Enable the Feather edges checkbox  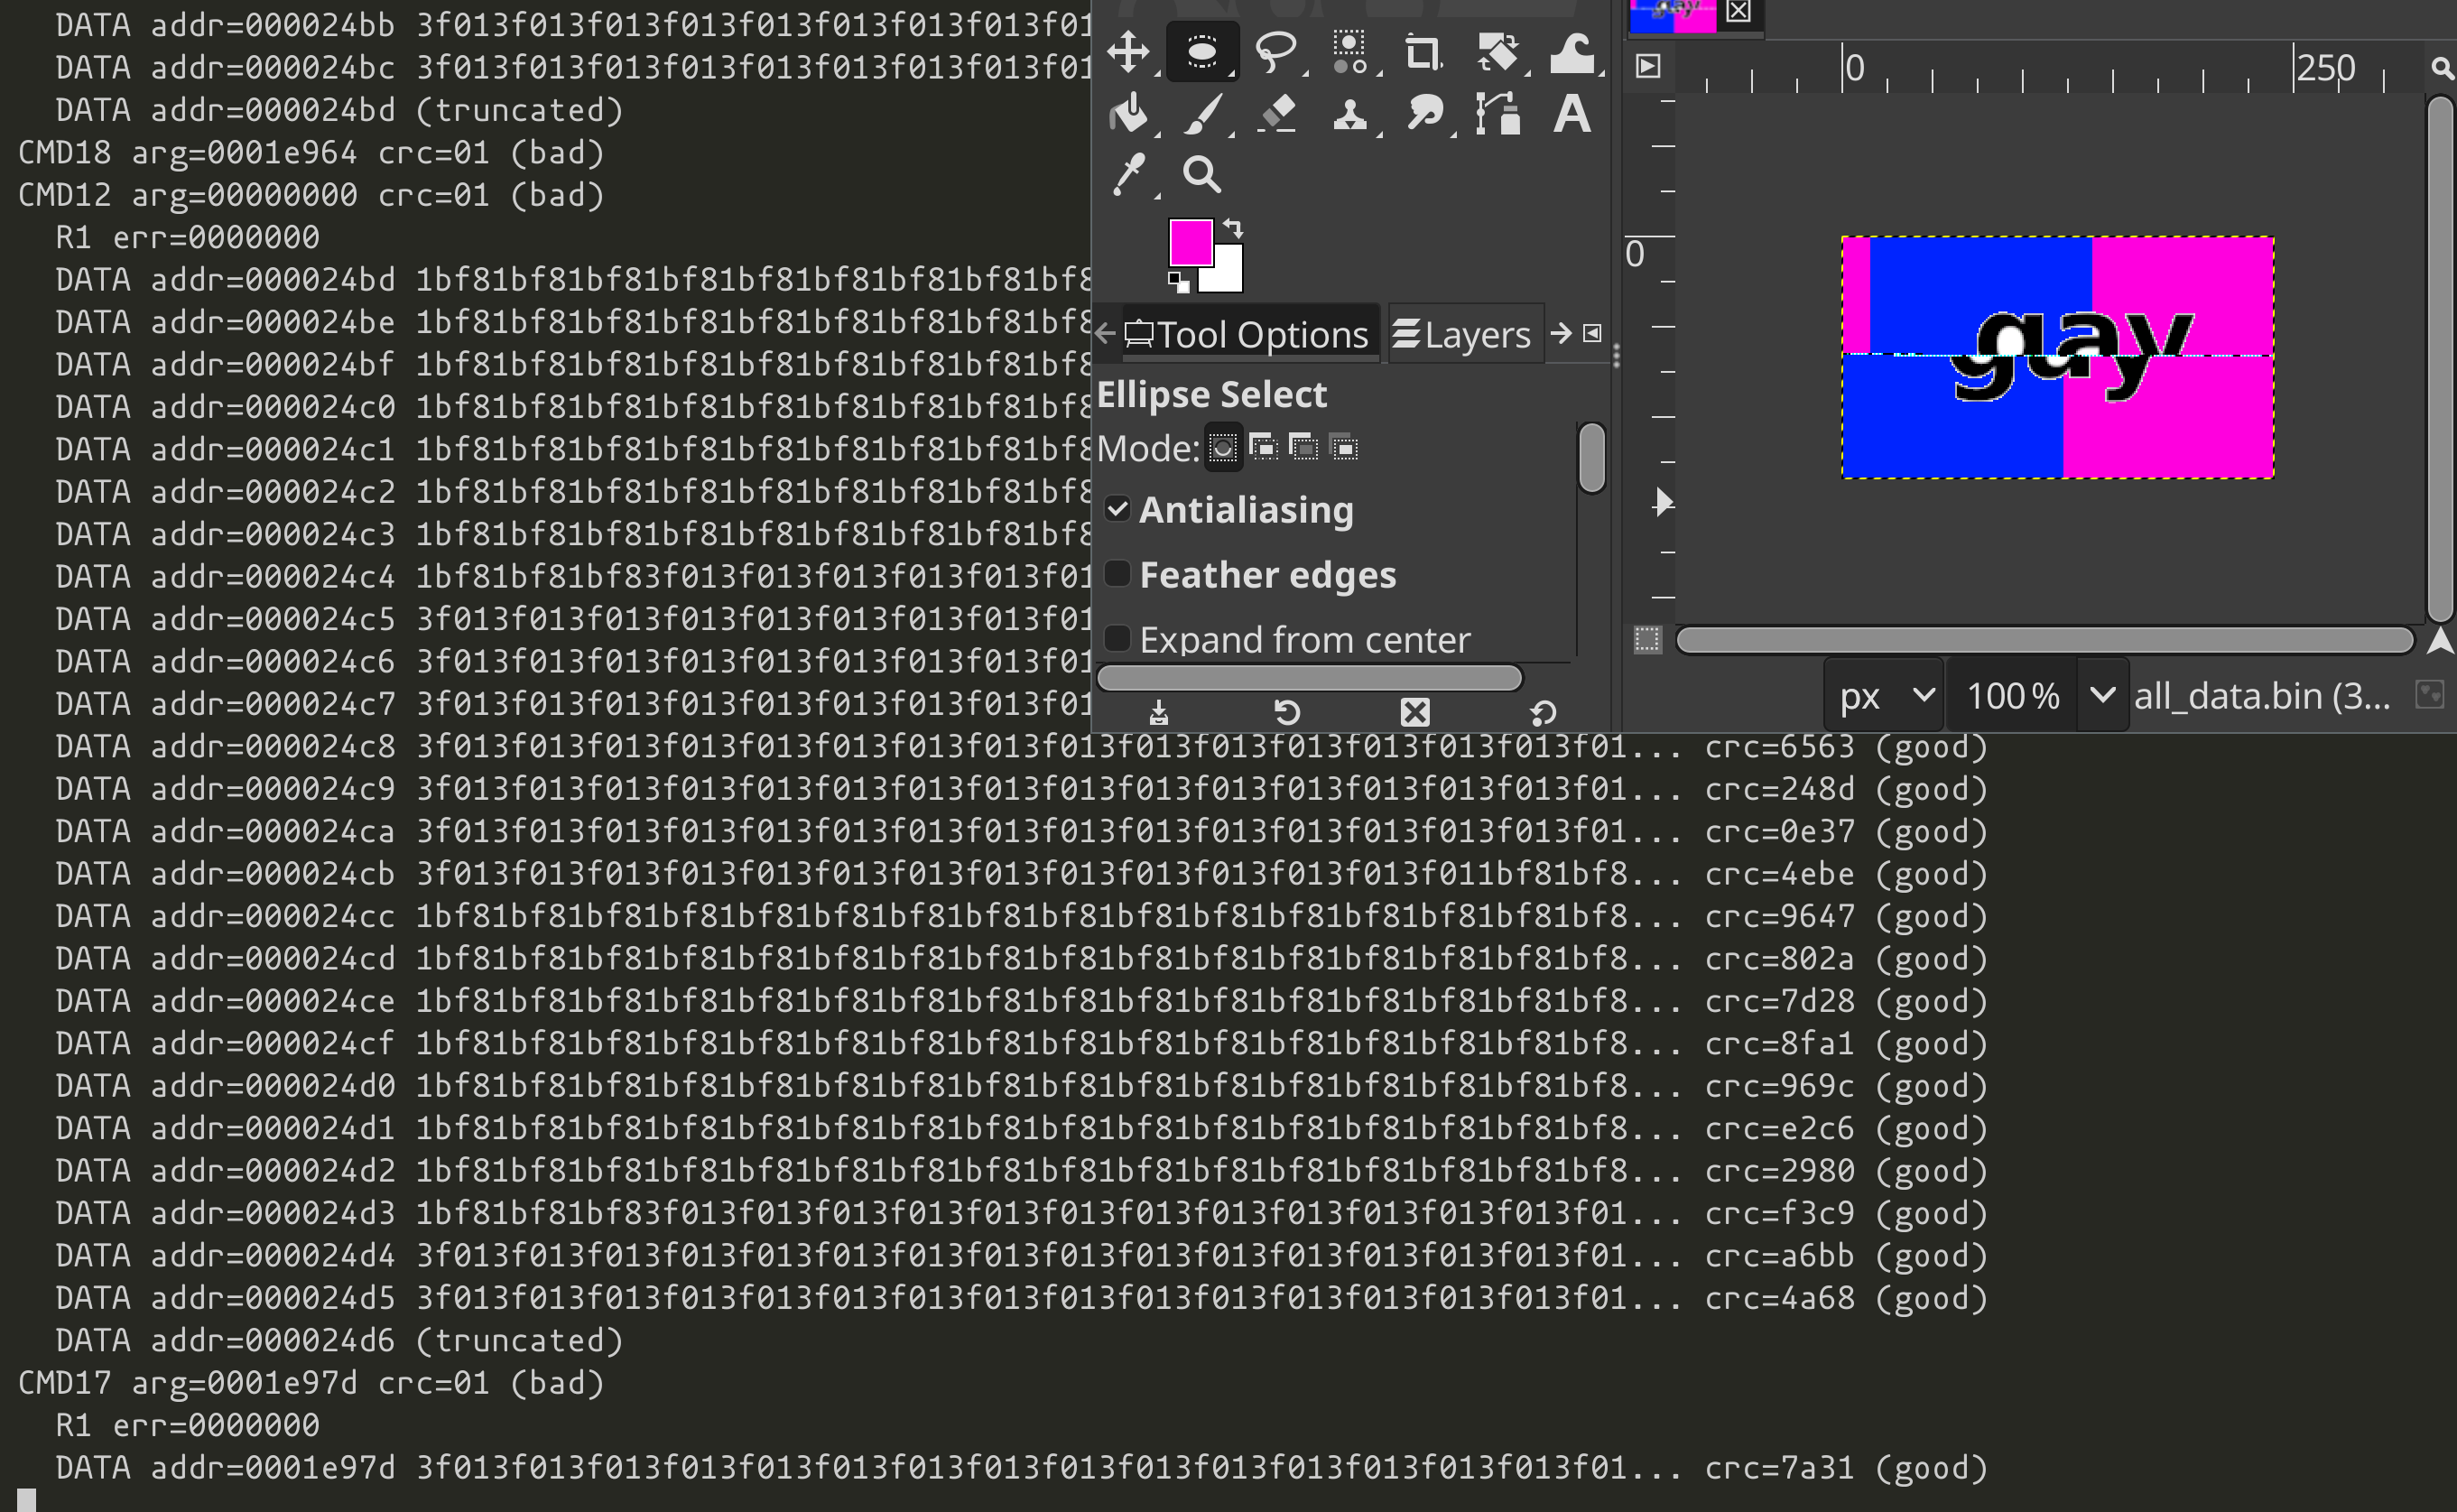point(1117,574)
